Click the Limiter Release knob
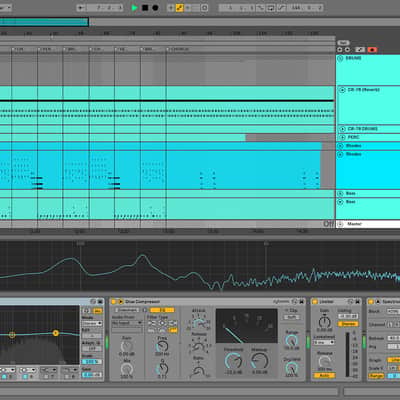 [324, 362]
